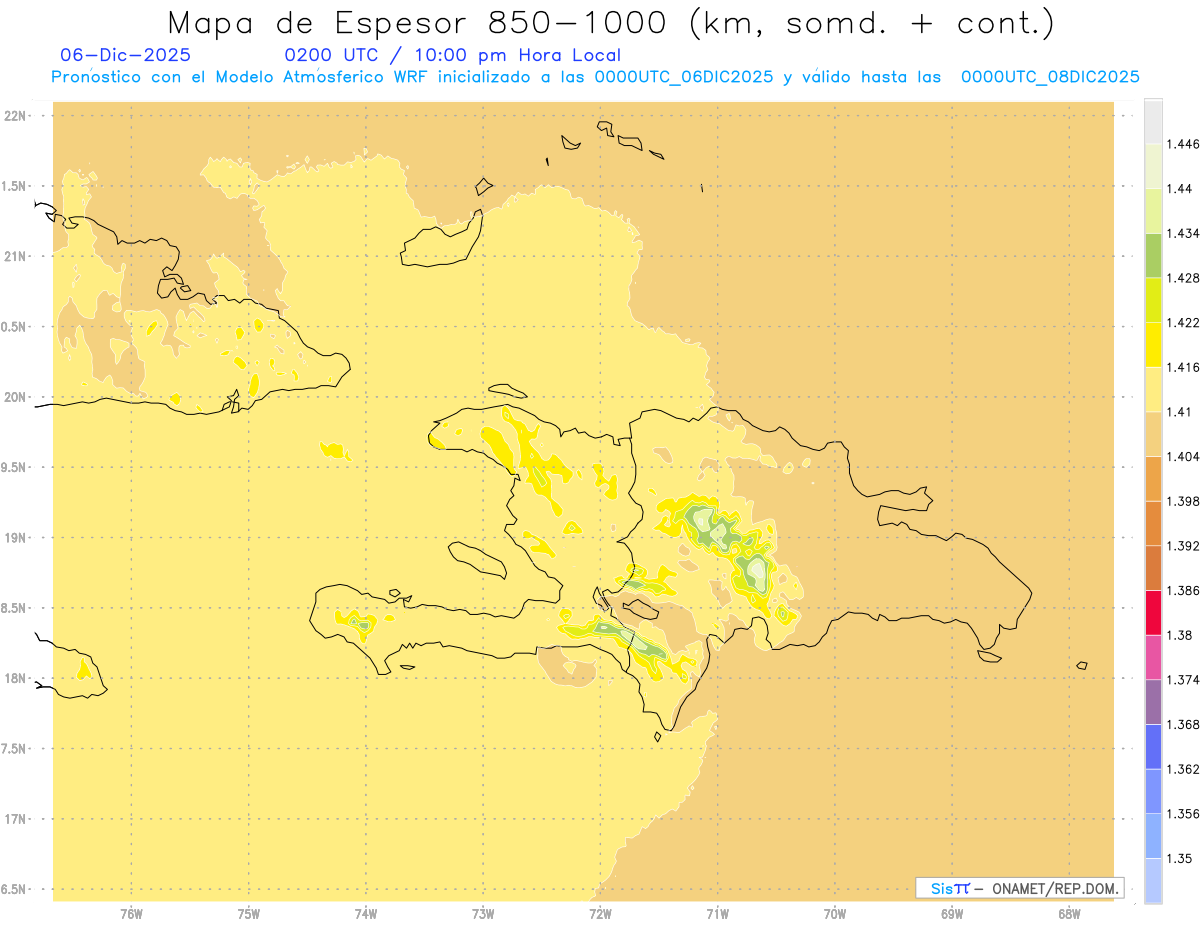1200x927 pixels.
Task: Click the legend value '1.386'
Action: pos(1182,590)
